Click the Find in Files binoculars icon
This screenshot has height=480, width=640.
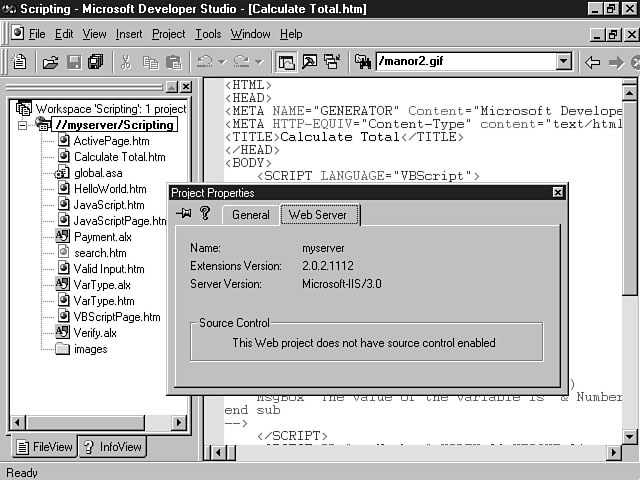(355, 62)
